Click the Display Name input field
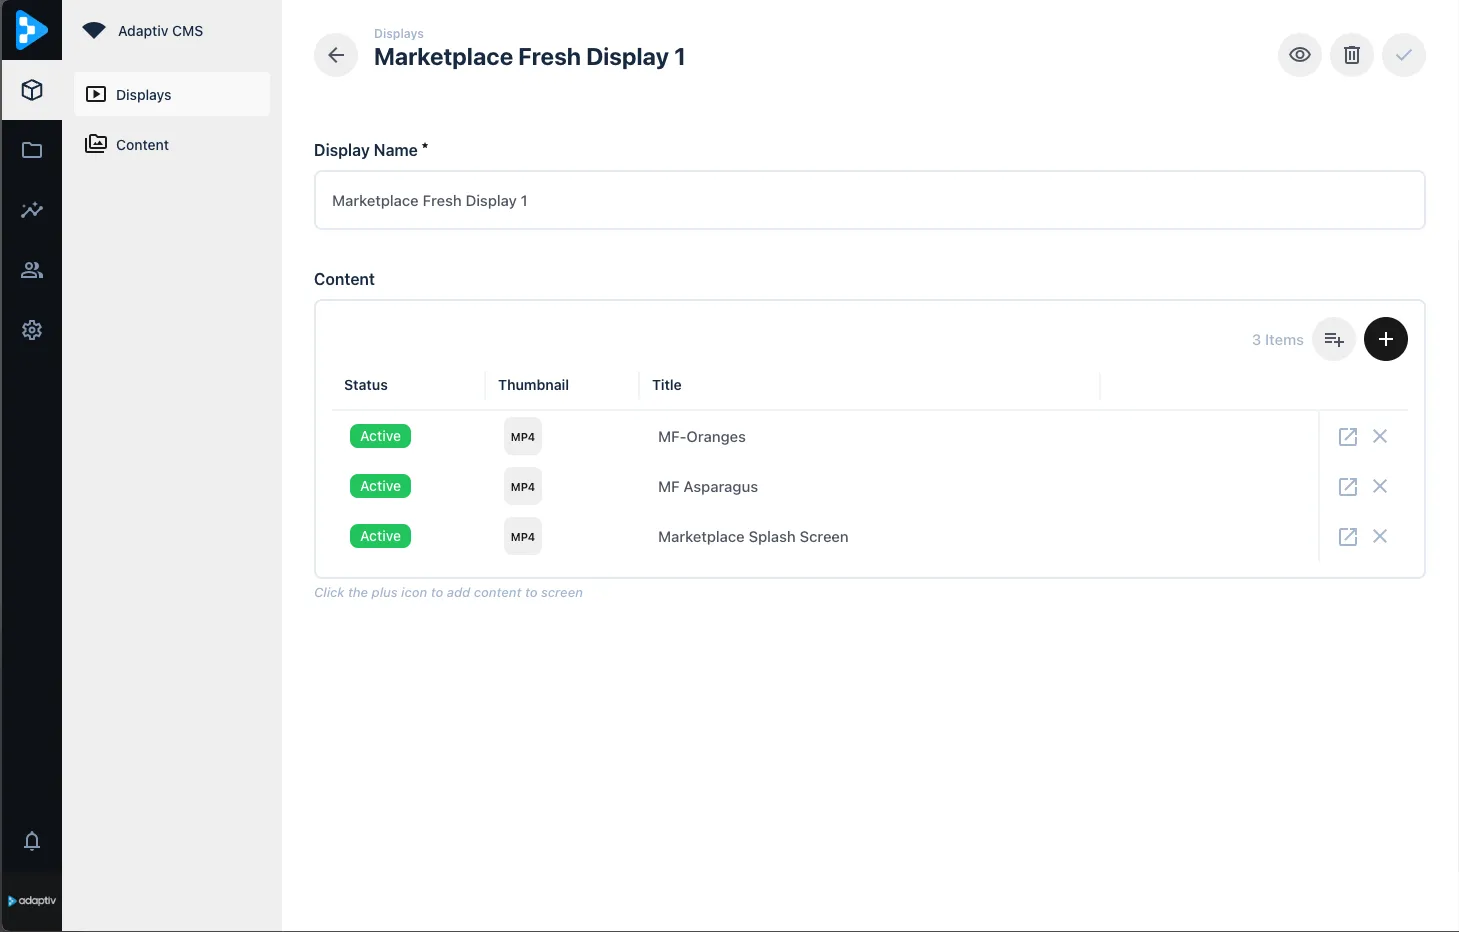This screenshot has height=932, width=1459. pos(870,200)
